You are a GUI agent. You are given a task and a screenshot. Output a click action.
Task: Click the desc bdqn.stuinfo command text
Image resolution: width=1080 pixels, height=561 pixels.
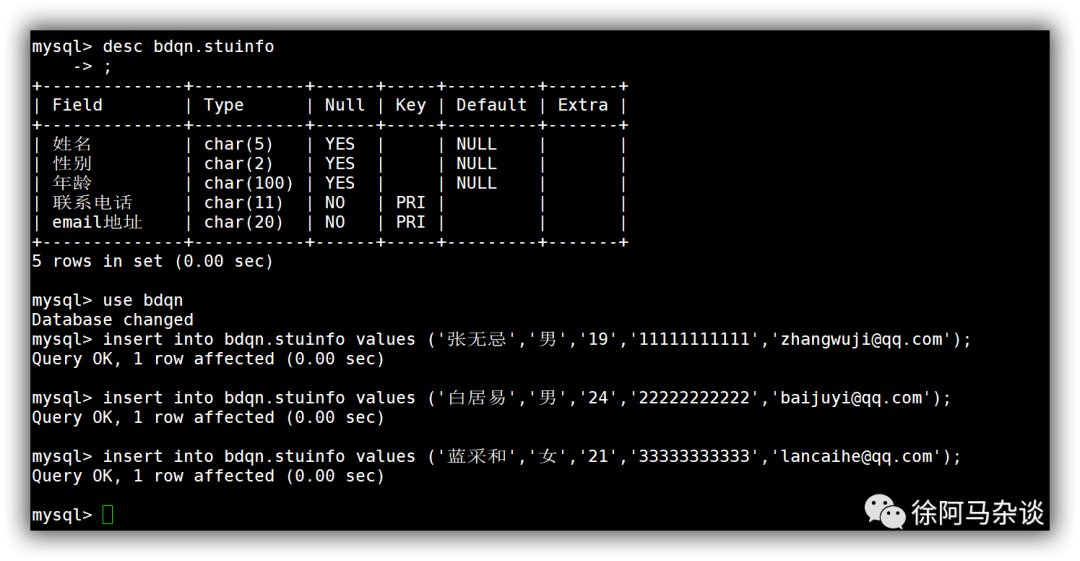pyautogui.click(x=188, y=46)
